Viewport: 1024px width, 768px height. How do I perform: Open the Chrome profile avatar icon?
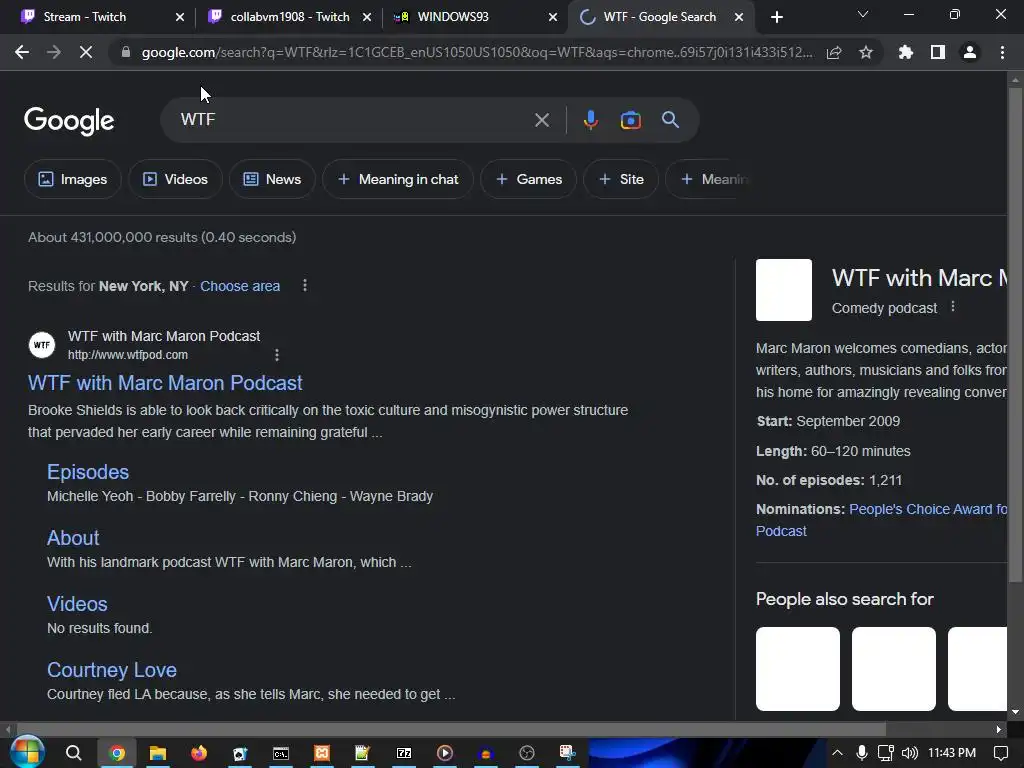[970, 52]
